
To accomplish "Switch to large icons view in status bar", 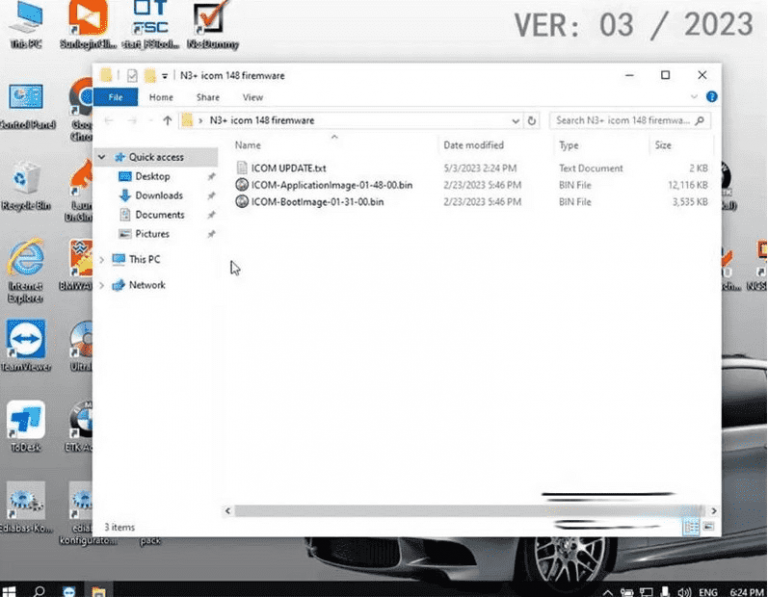I will (709, 526).
